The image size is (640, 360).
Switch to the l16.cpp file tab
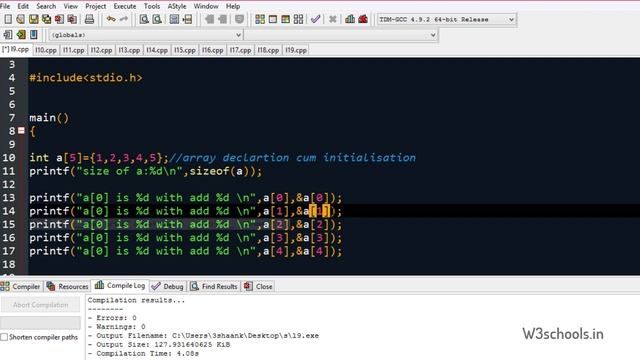[212, 50]
